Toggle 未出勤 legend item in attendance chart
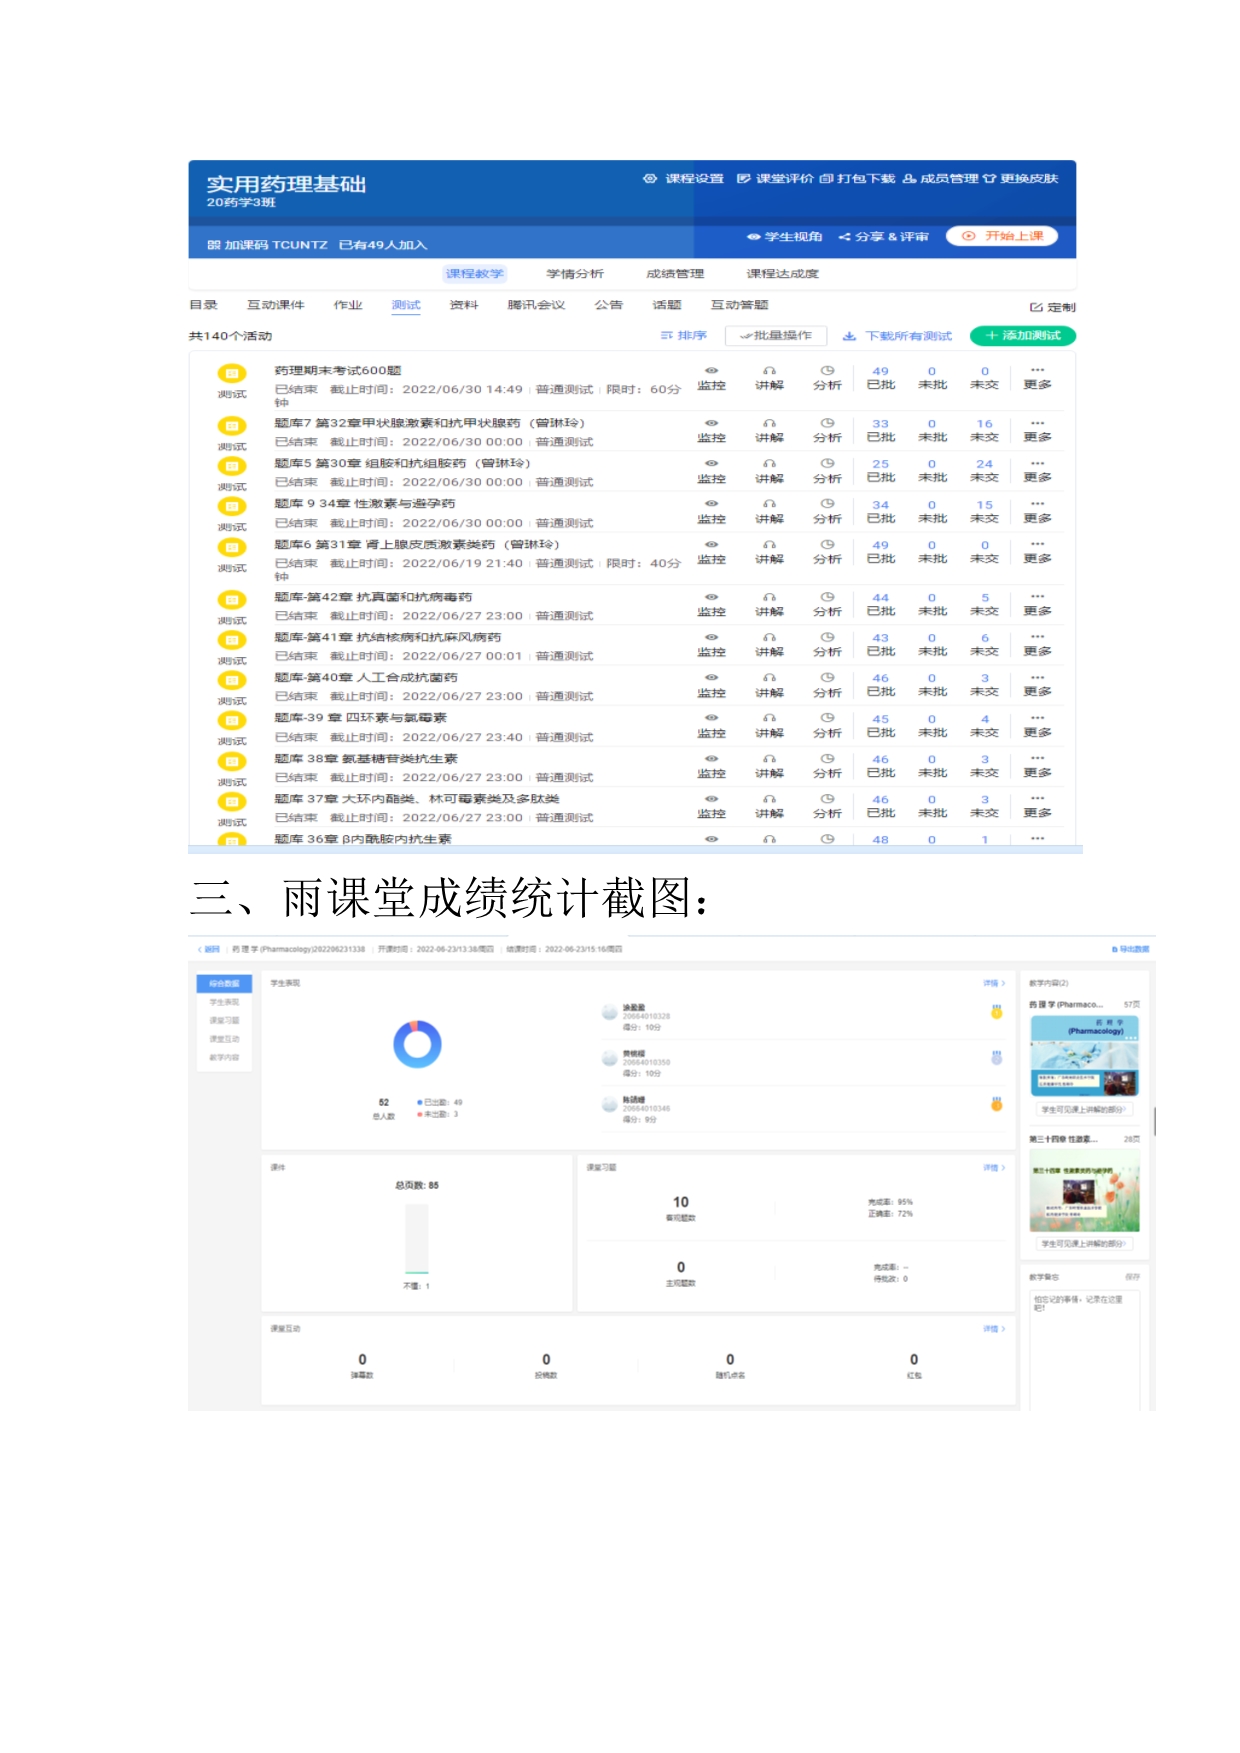Viewport: 1240px width, 1753px height. (x=439, y=1114)
